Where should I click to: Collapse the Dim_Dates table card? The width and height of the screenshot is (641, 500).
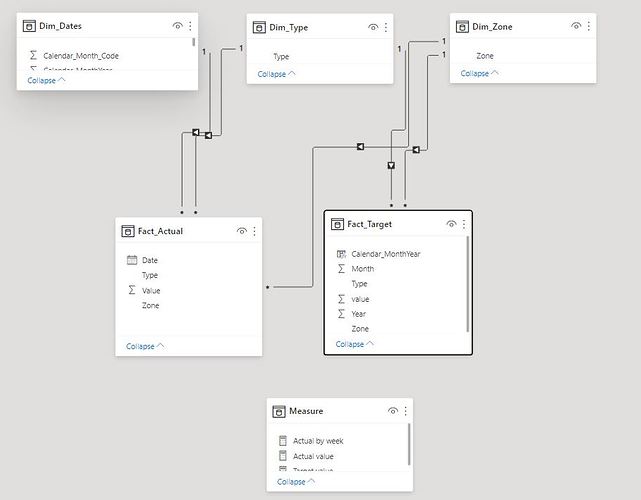click(x=46, y=80)
